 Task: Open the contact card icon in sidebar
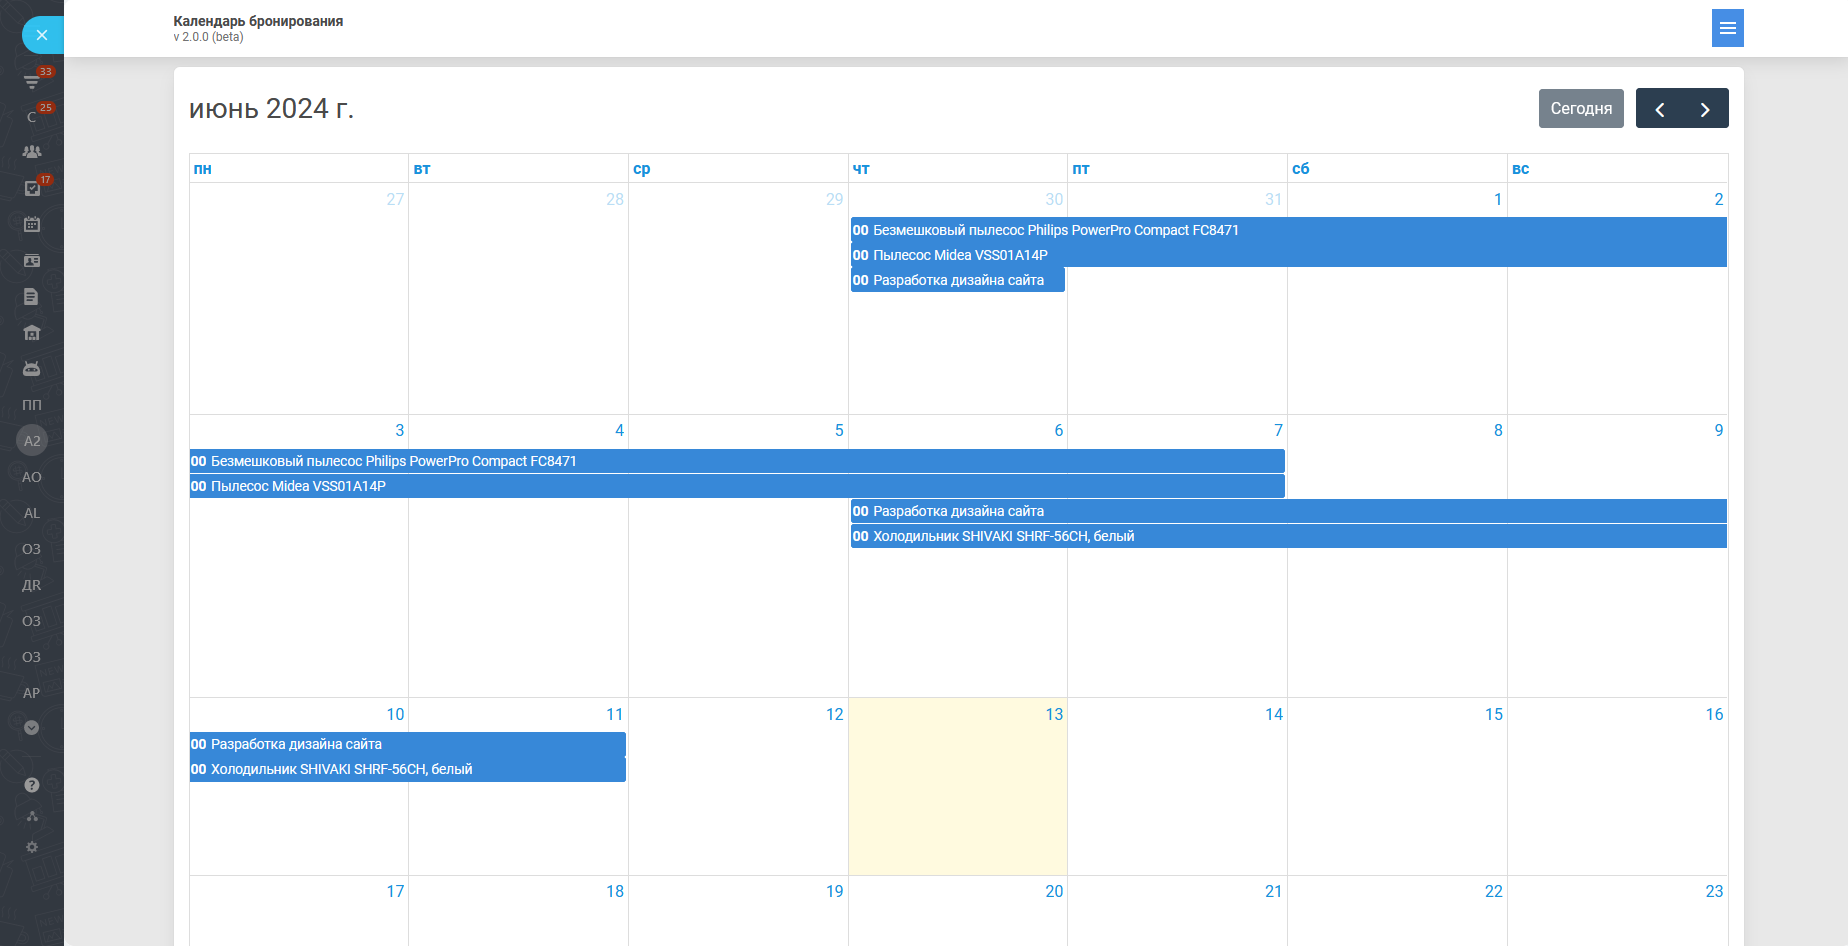click(x=32, y=260)
